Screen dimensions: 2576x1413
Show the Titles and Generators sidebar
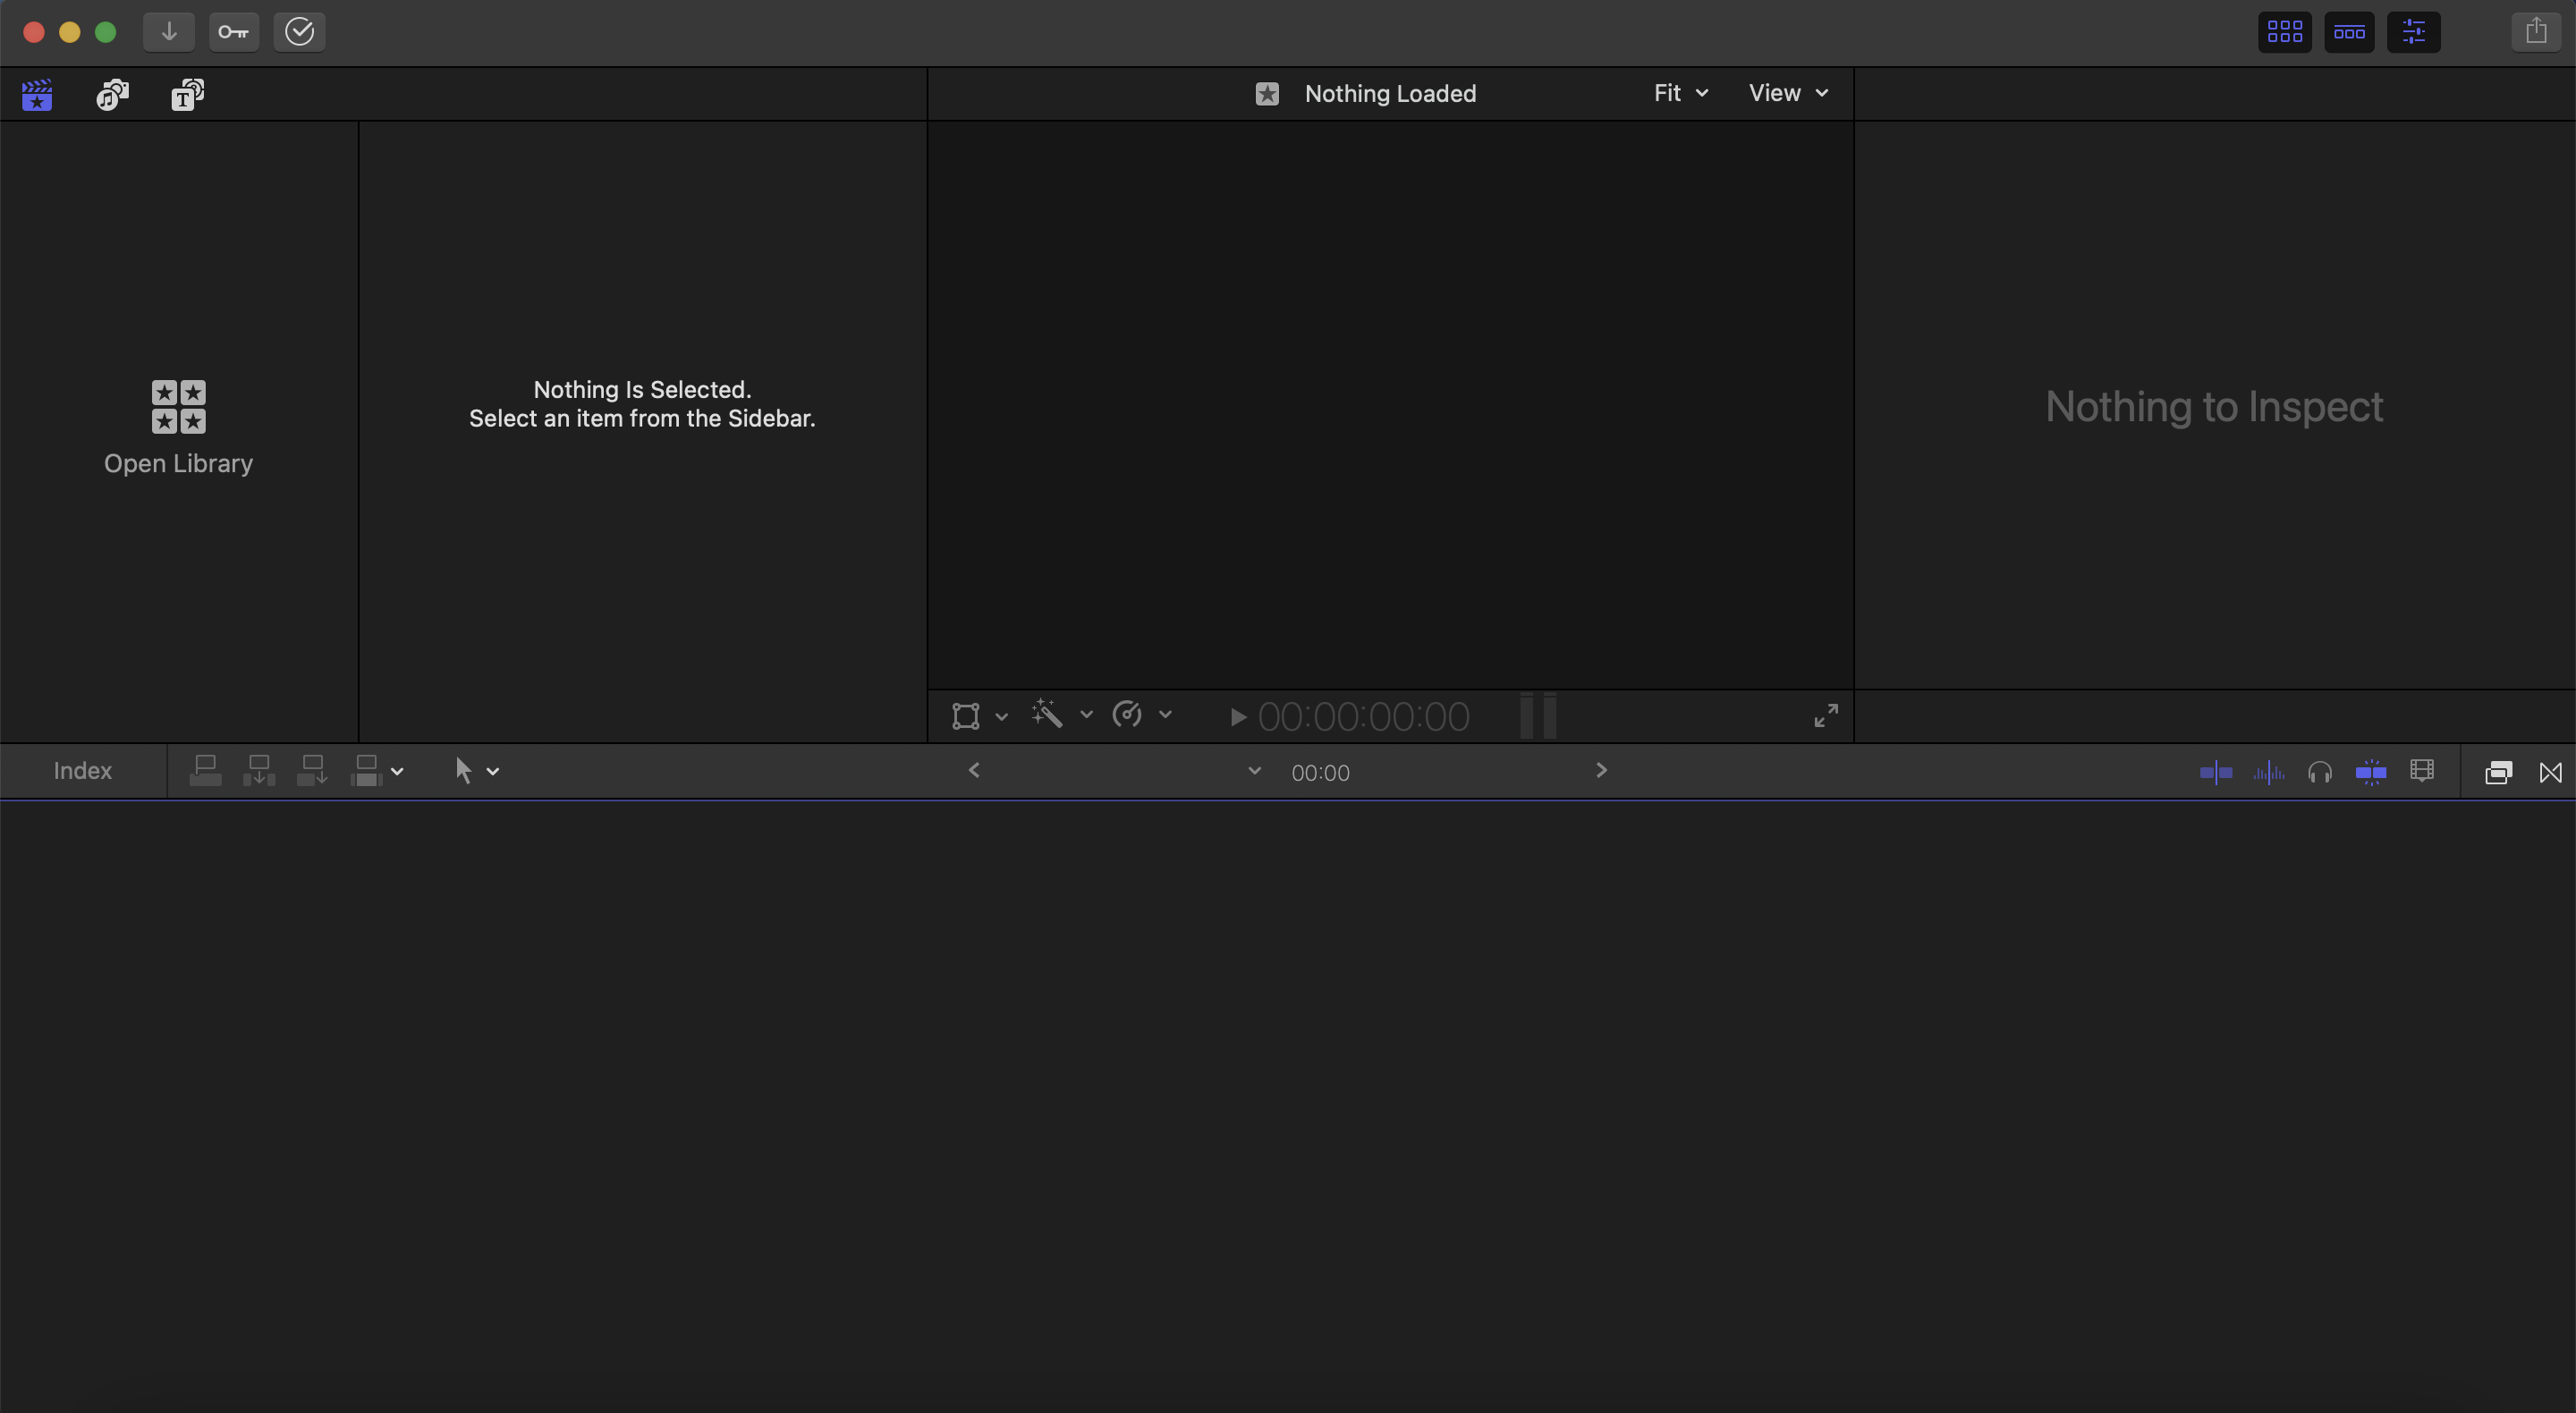pos(187,95)
